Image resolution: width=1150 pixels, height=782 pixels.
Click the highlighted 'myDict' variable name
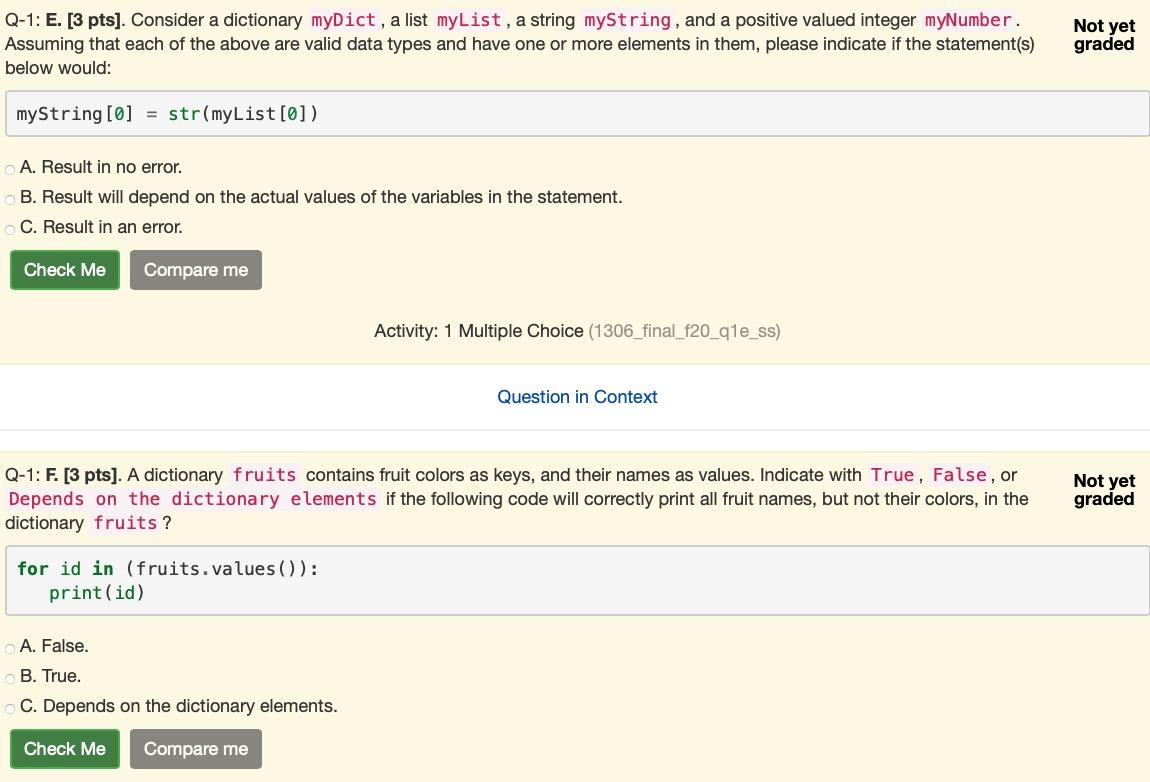(x=341, y=19)
